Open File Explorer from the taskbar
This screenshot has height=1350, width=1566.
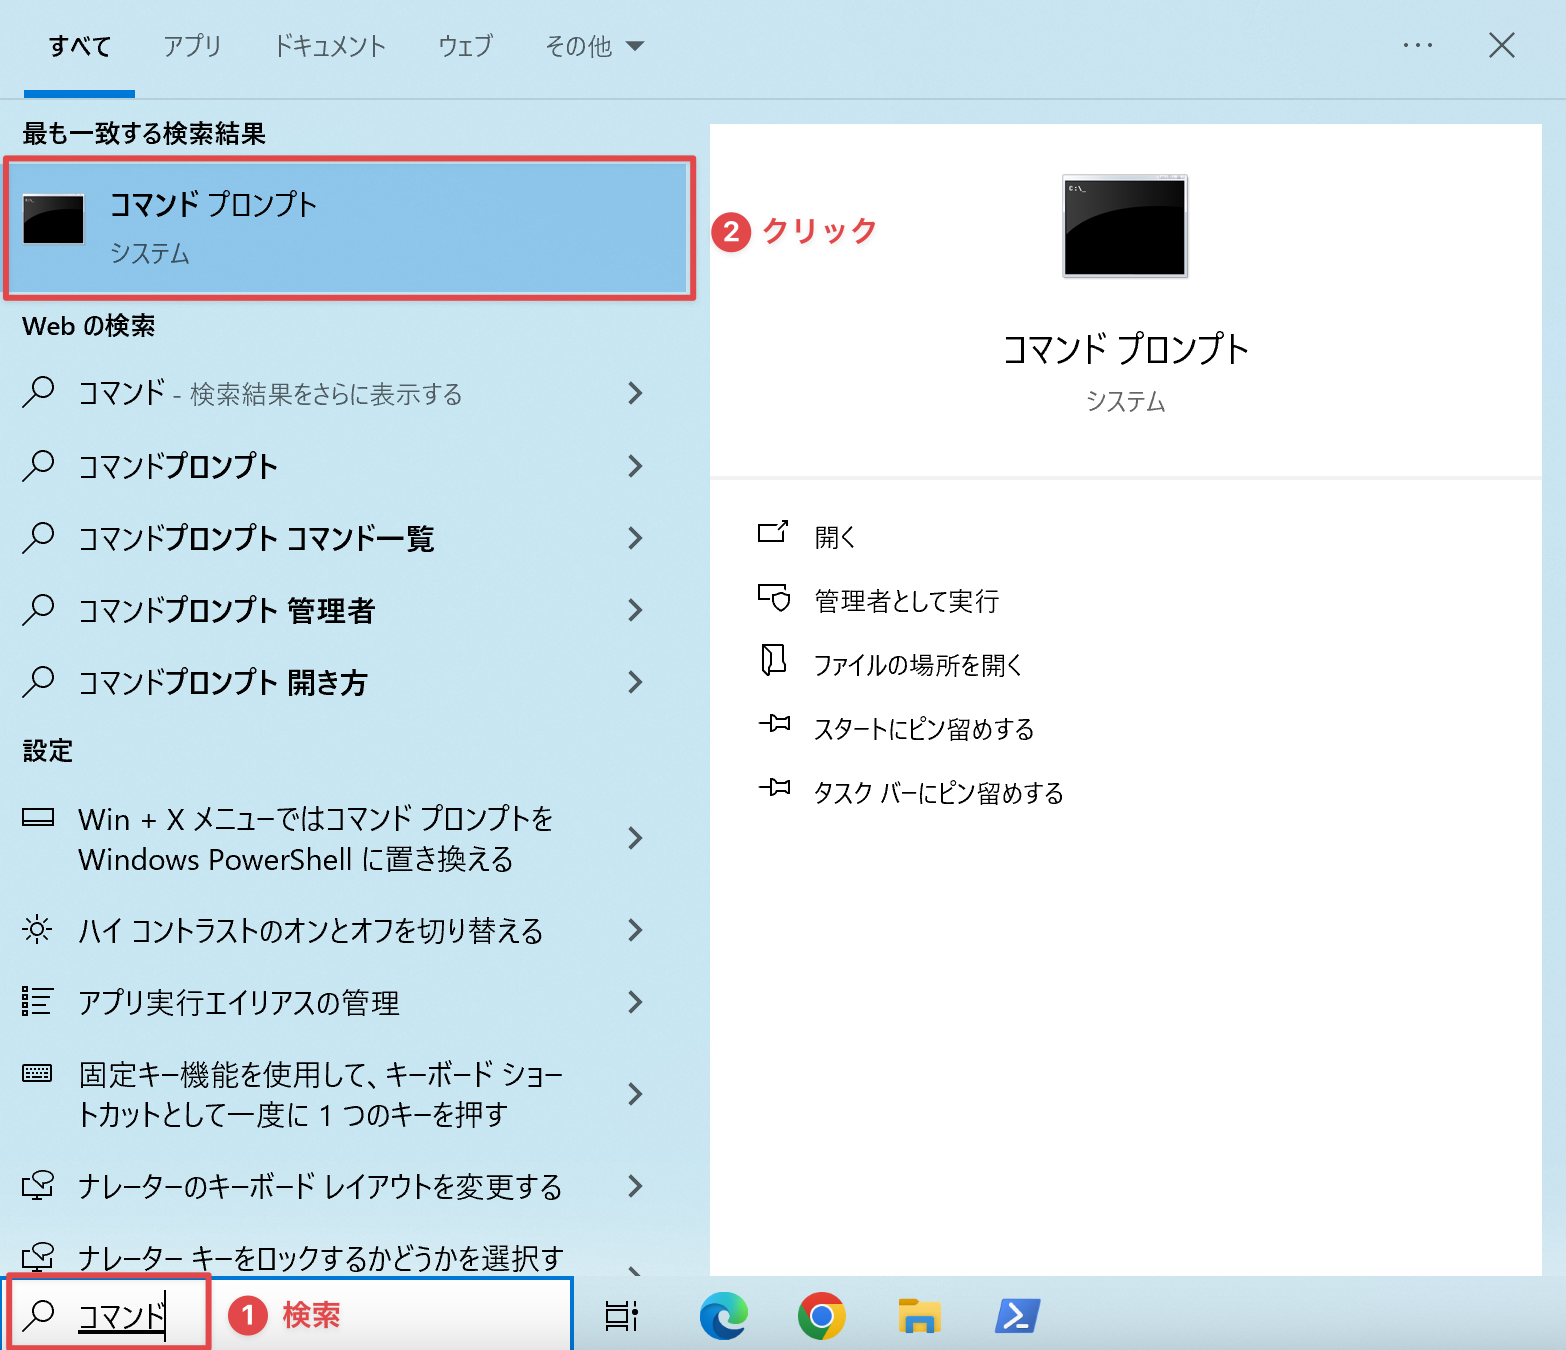(x=919, y=1316)
